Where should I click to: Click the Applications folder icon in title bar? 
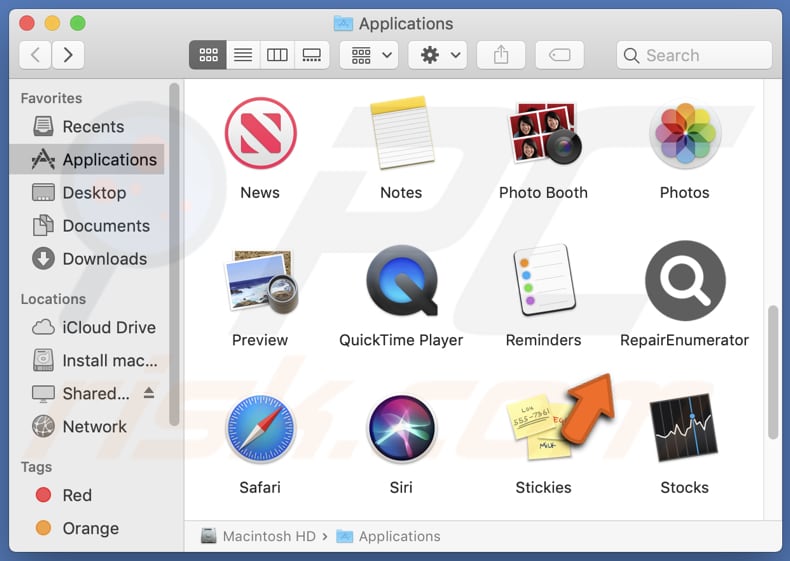click(343, 23)
